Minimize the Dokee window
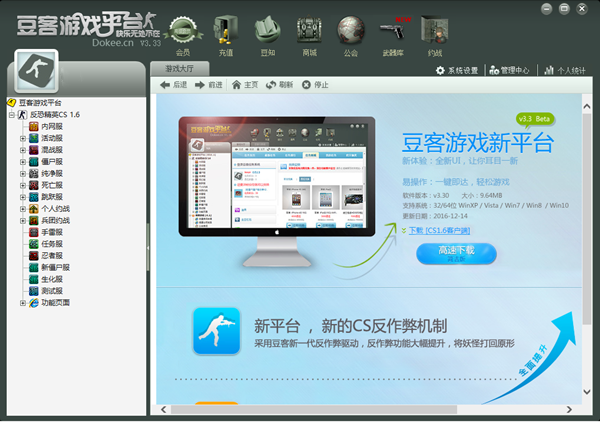 (x=546, y=8)
